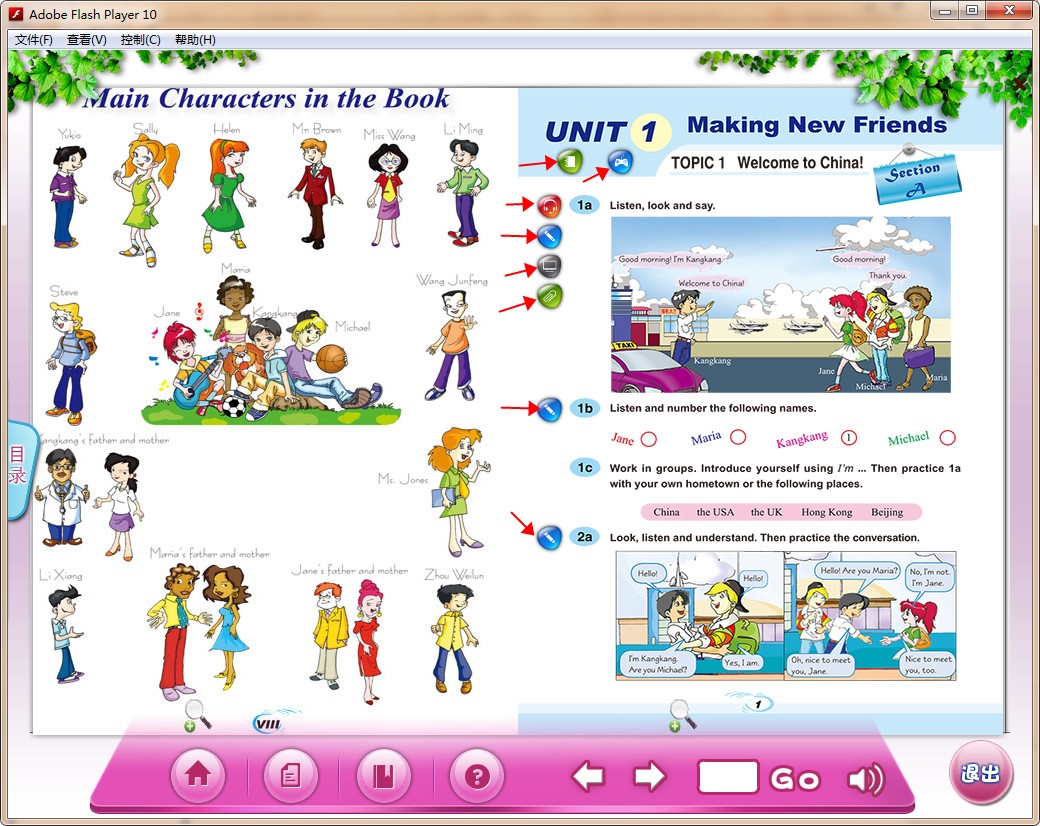The width and height of the screenshot is (1040, 826).
Task: Select the circle next to Jane
Action: [x=649, y=439]
